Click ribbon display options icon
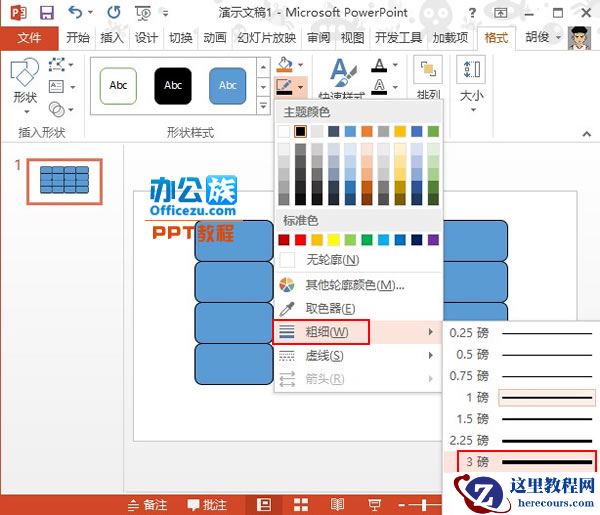This screenshot has height=515, width=600. (500, 13)
